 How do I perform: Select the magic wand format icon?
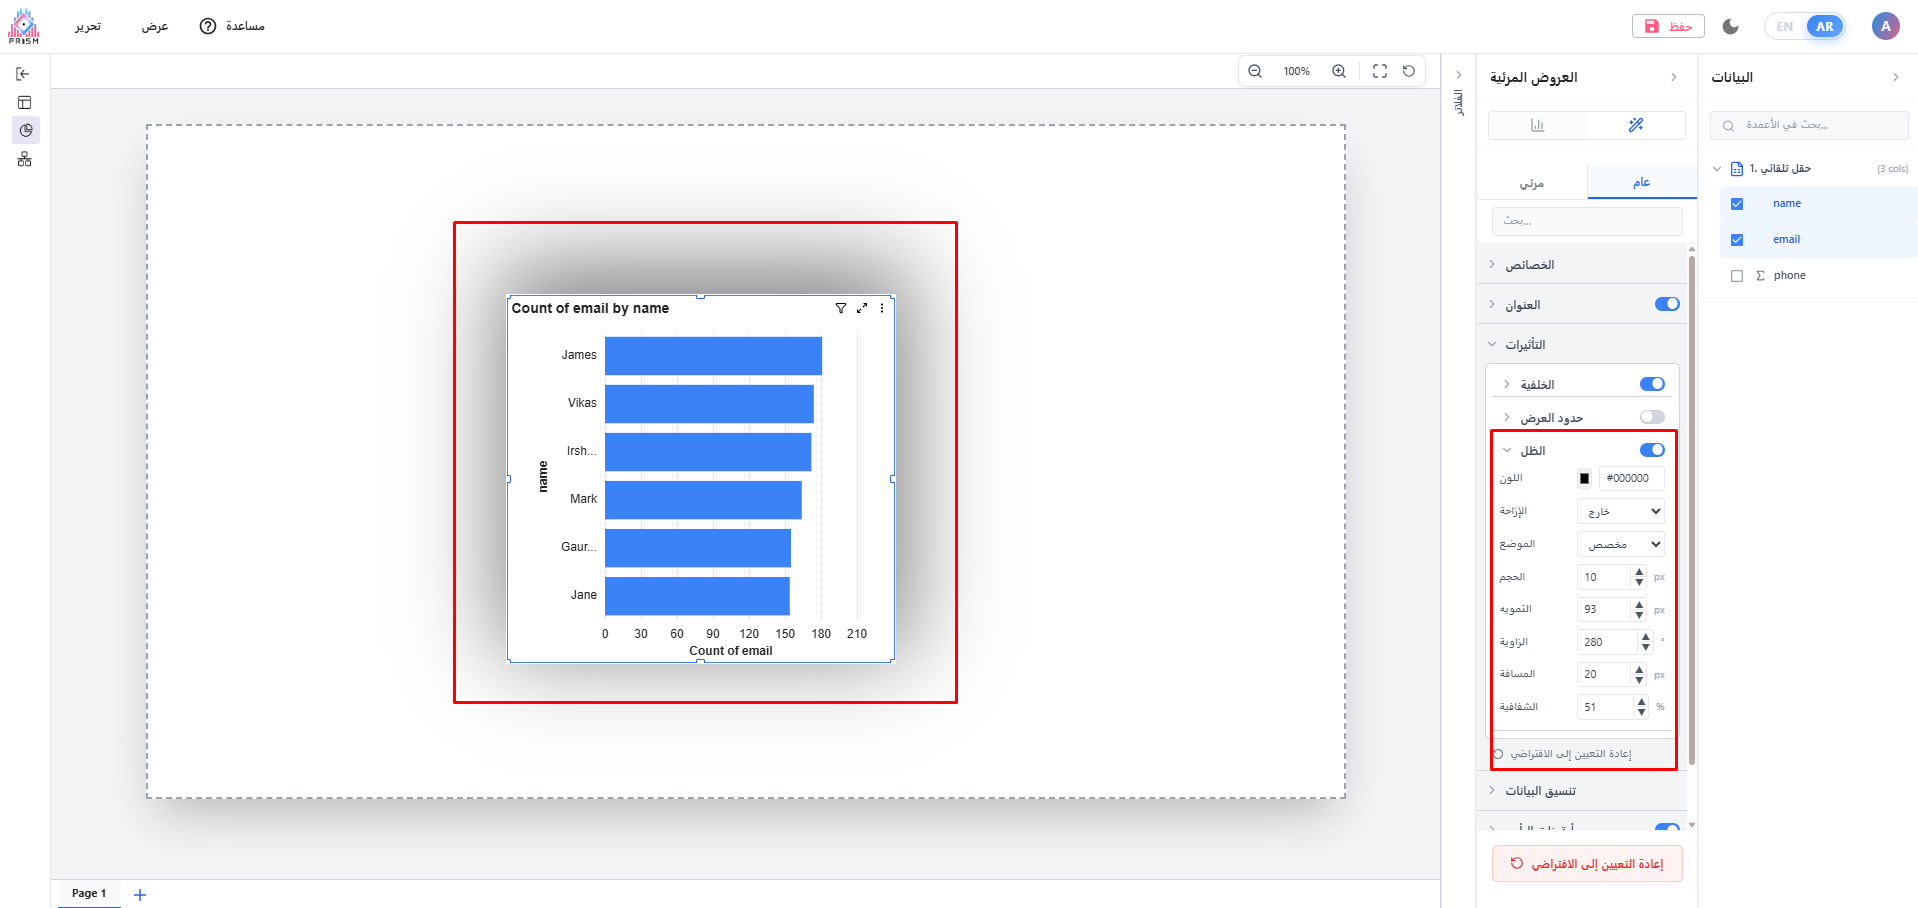tap(1636, 125)
